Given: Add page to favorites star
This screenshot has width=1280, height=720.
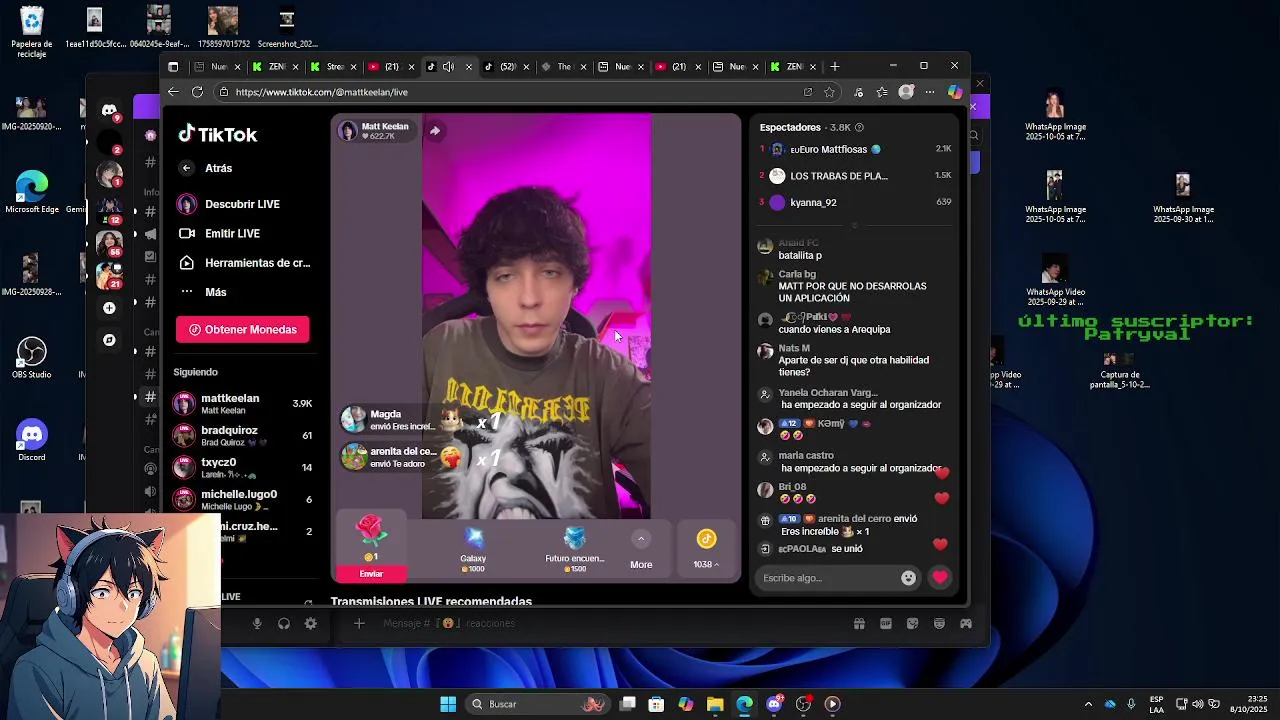Looking at the screenshot, I should [x=829, y=92].
